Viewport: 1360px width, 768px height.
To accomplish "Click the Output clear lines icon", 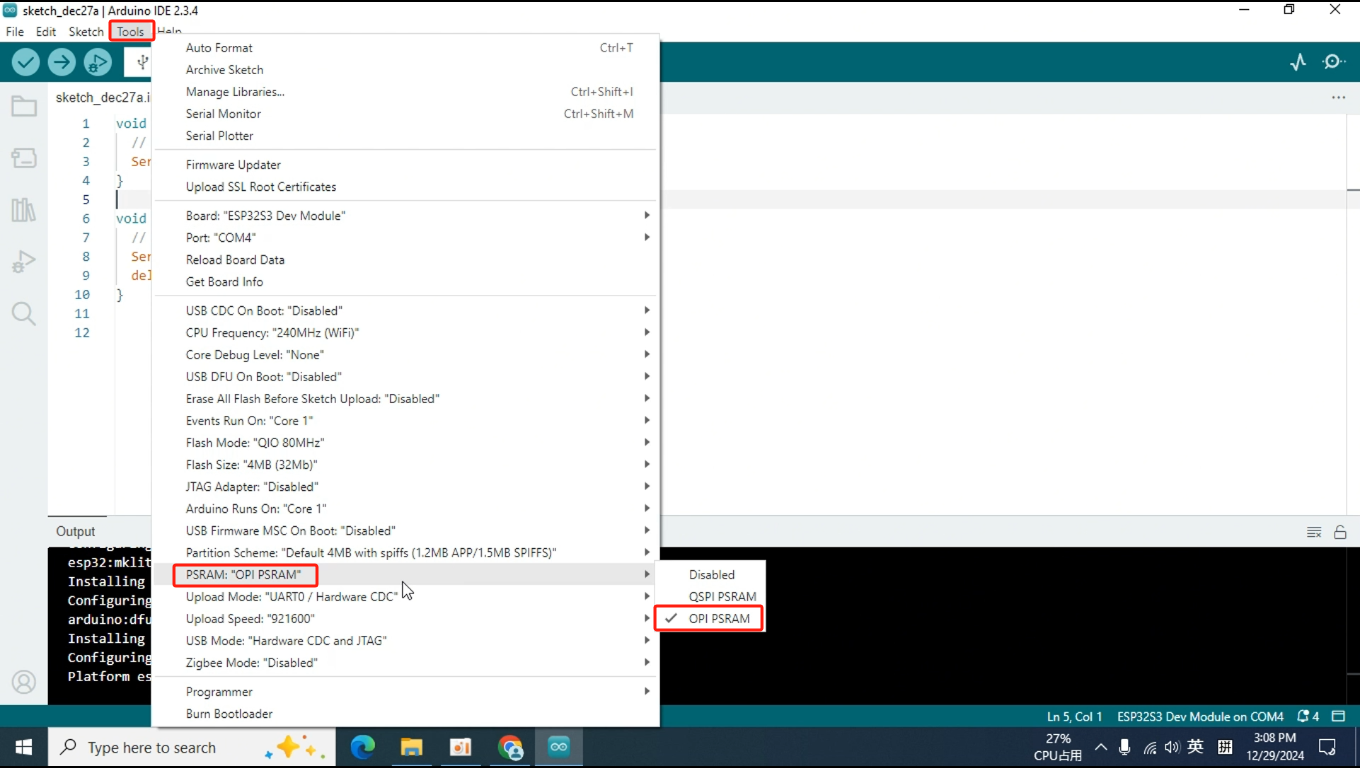I will 1314,532.
